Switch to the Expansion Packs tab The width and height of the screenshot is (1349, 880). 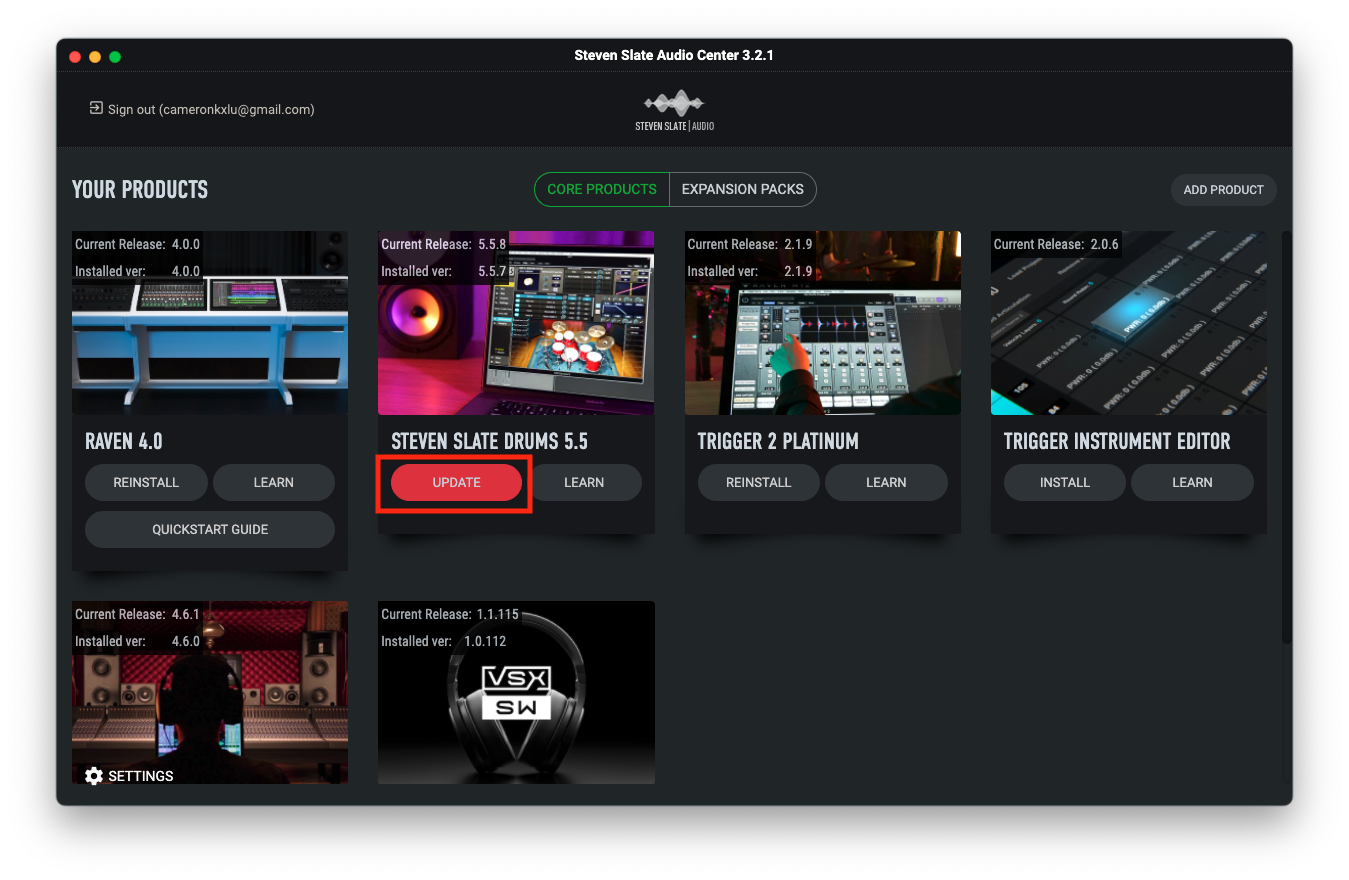(743, 189)
